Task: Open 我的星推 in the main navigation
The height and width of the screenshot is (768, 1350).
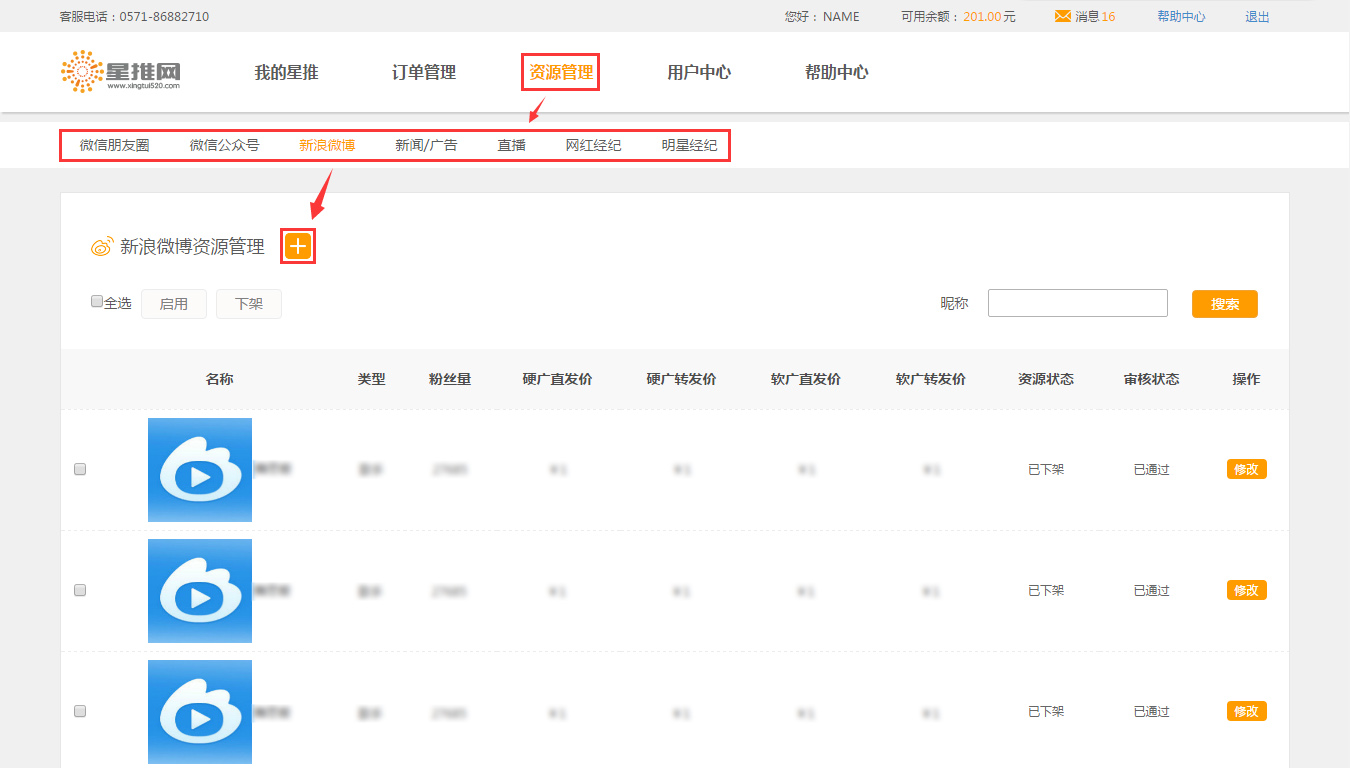Action: coord(286,72)
